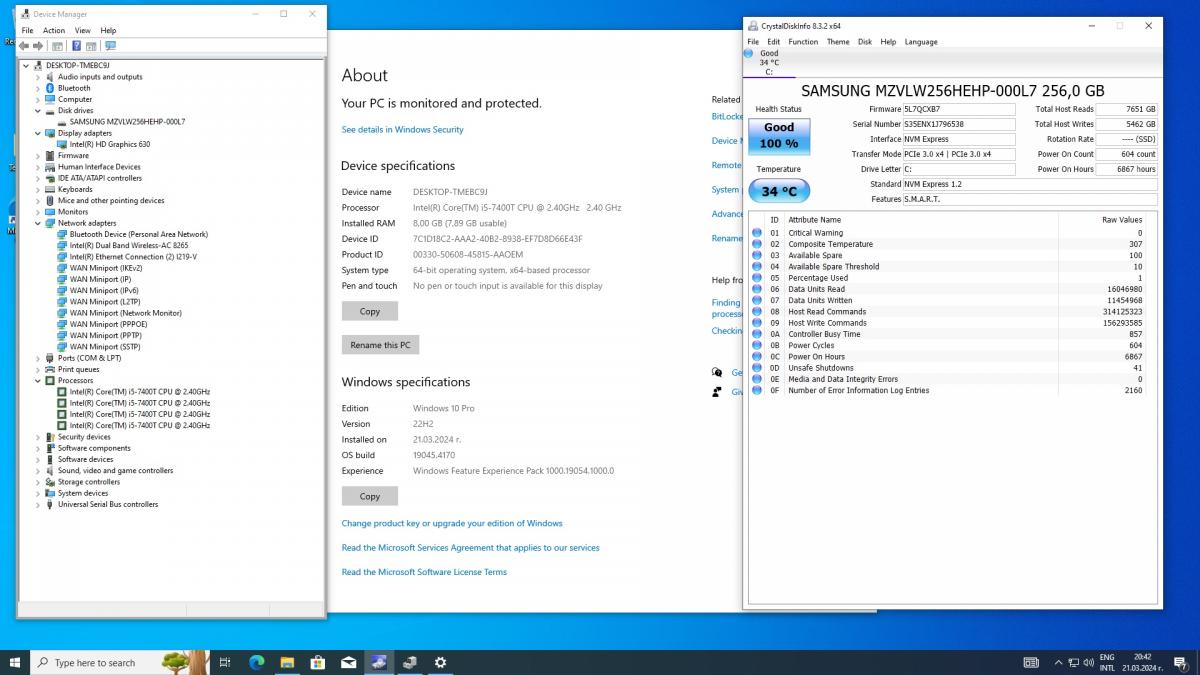Click the Forward arrow in Device Manager toolbar
Viewport: 1200px width, 675px height.
(38, 46)
